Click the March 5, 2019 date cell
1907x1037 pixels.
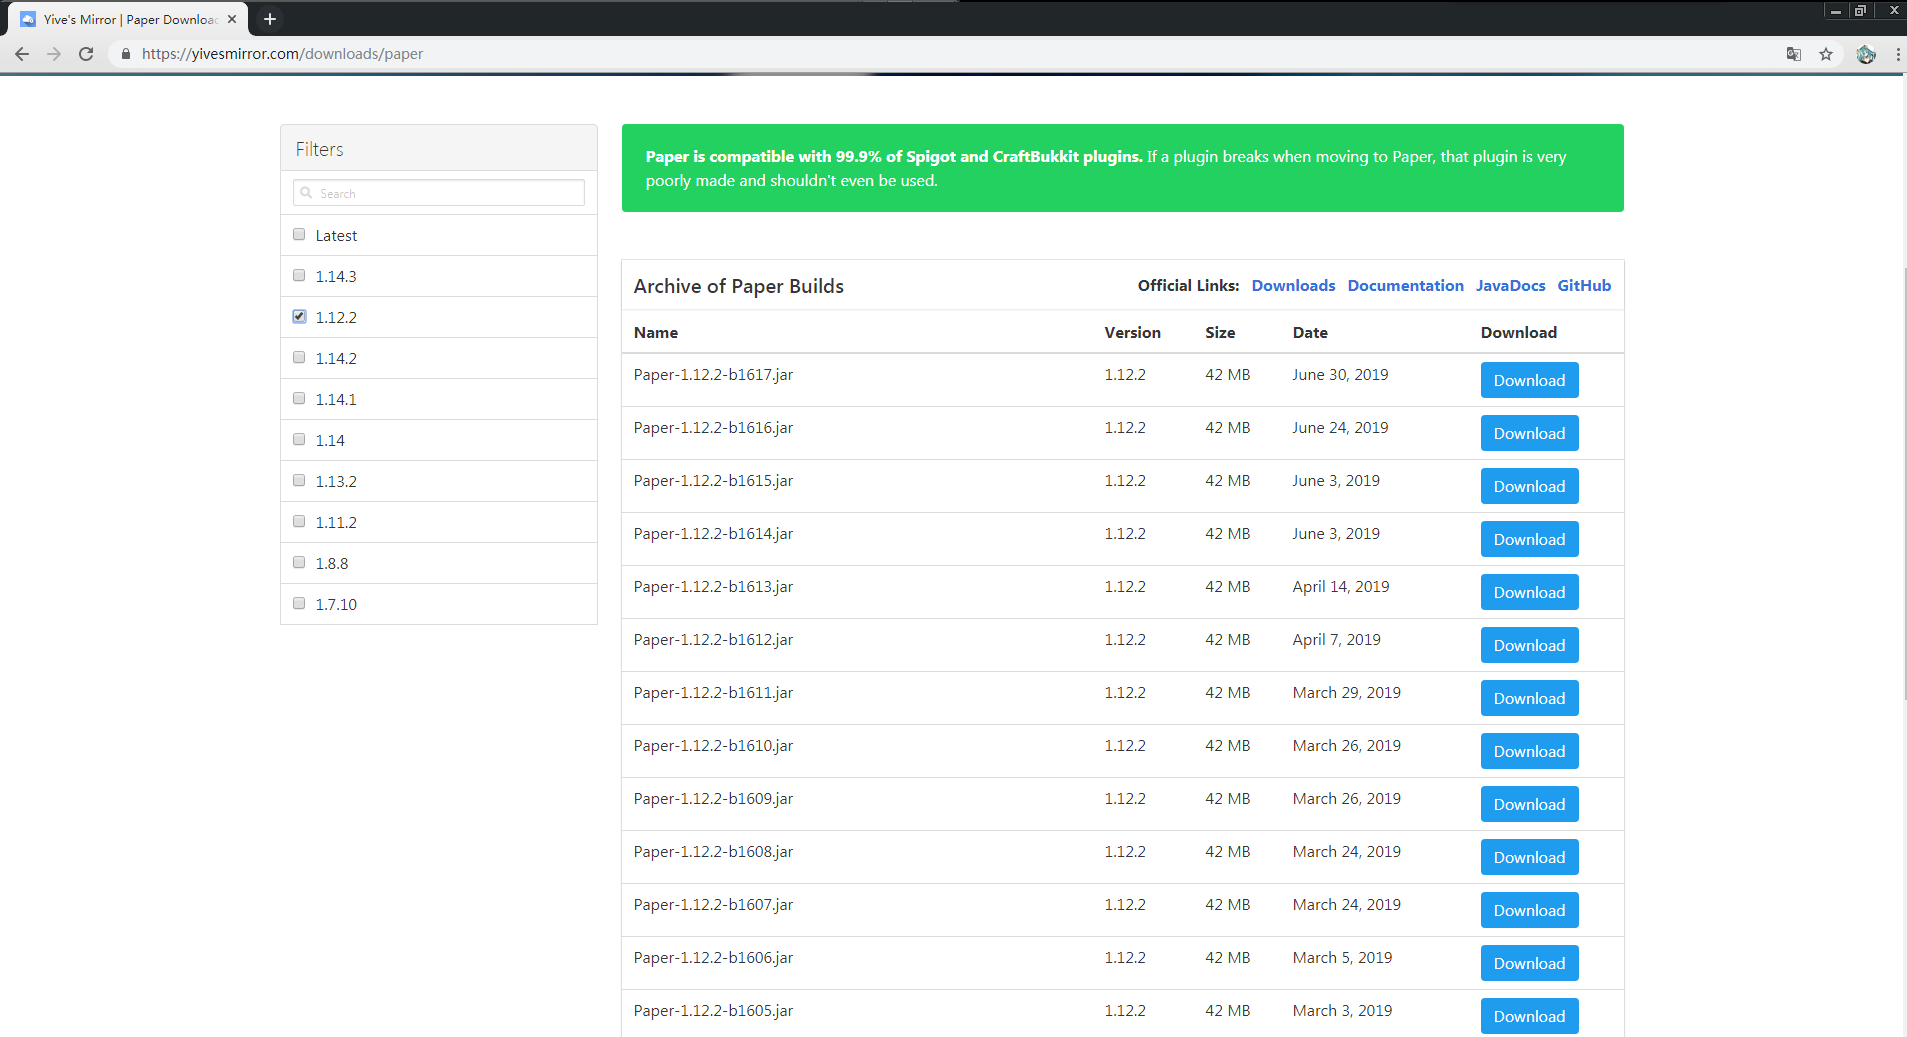[1342, 958]
